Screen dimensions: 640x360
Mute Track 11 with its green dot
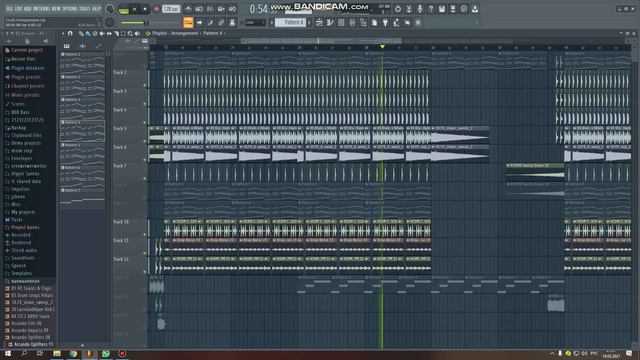tap(145, 253)
